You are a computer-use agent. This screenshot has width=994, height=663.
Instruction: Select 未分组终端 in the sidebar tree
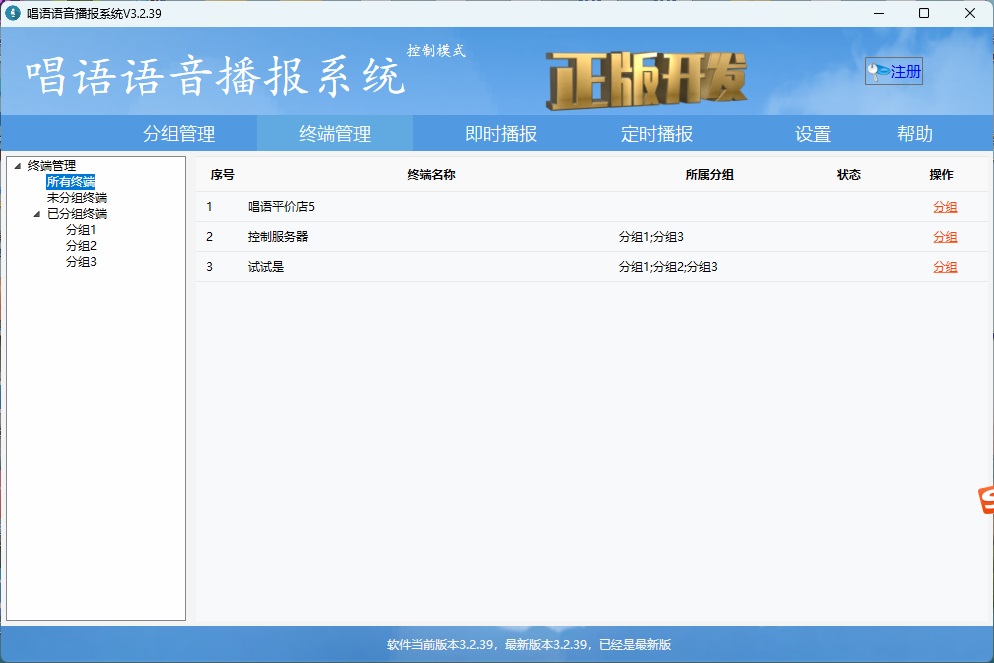[x=76, y=197]
